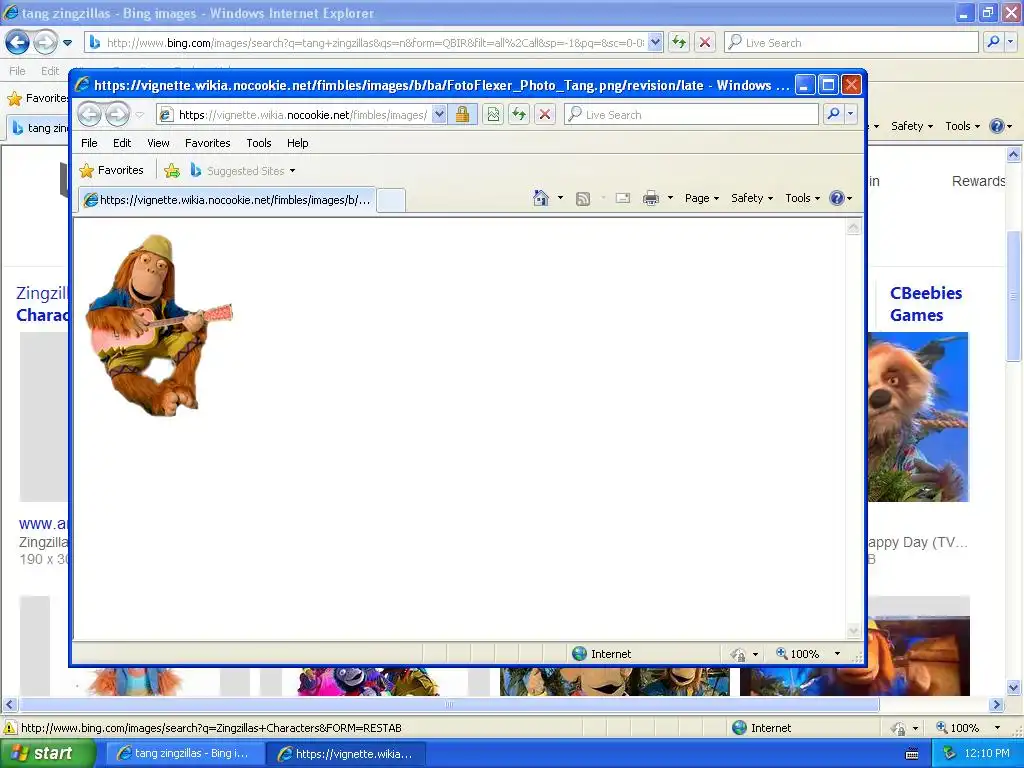Click the search magnifier in the Bing window

click(x=993, y=42)
